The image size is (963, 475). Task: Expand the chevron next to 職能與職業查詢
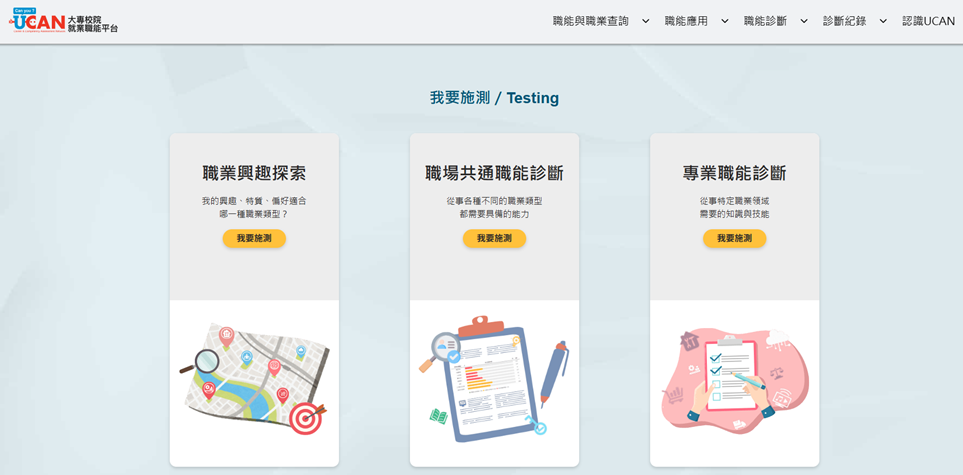coord(645,21)
